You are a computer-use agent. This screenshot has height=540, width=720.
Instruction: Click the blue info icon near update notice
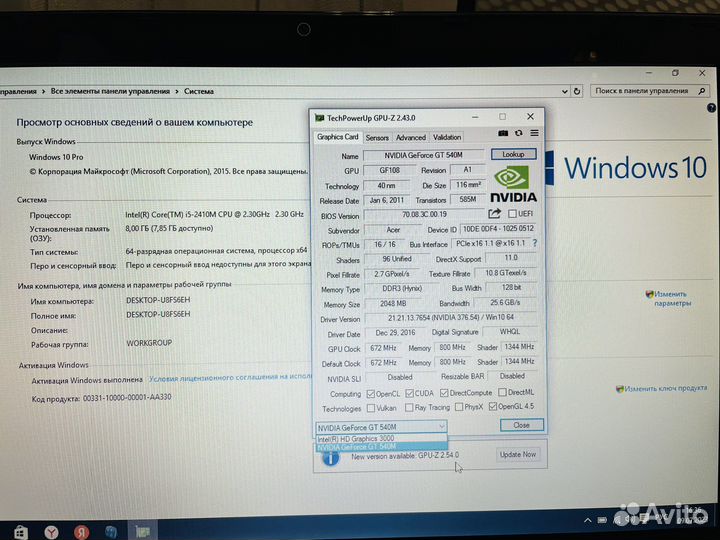[x=331, y=457]
